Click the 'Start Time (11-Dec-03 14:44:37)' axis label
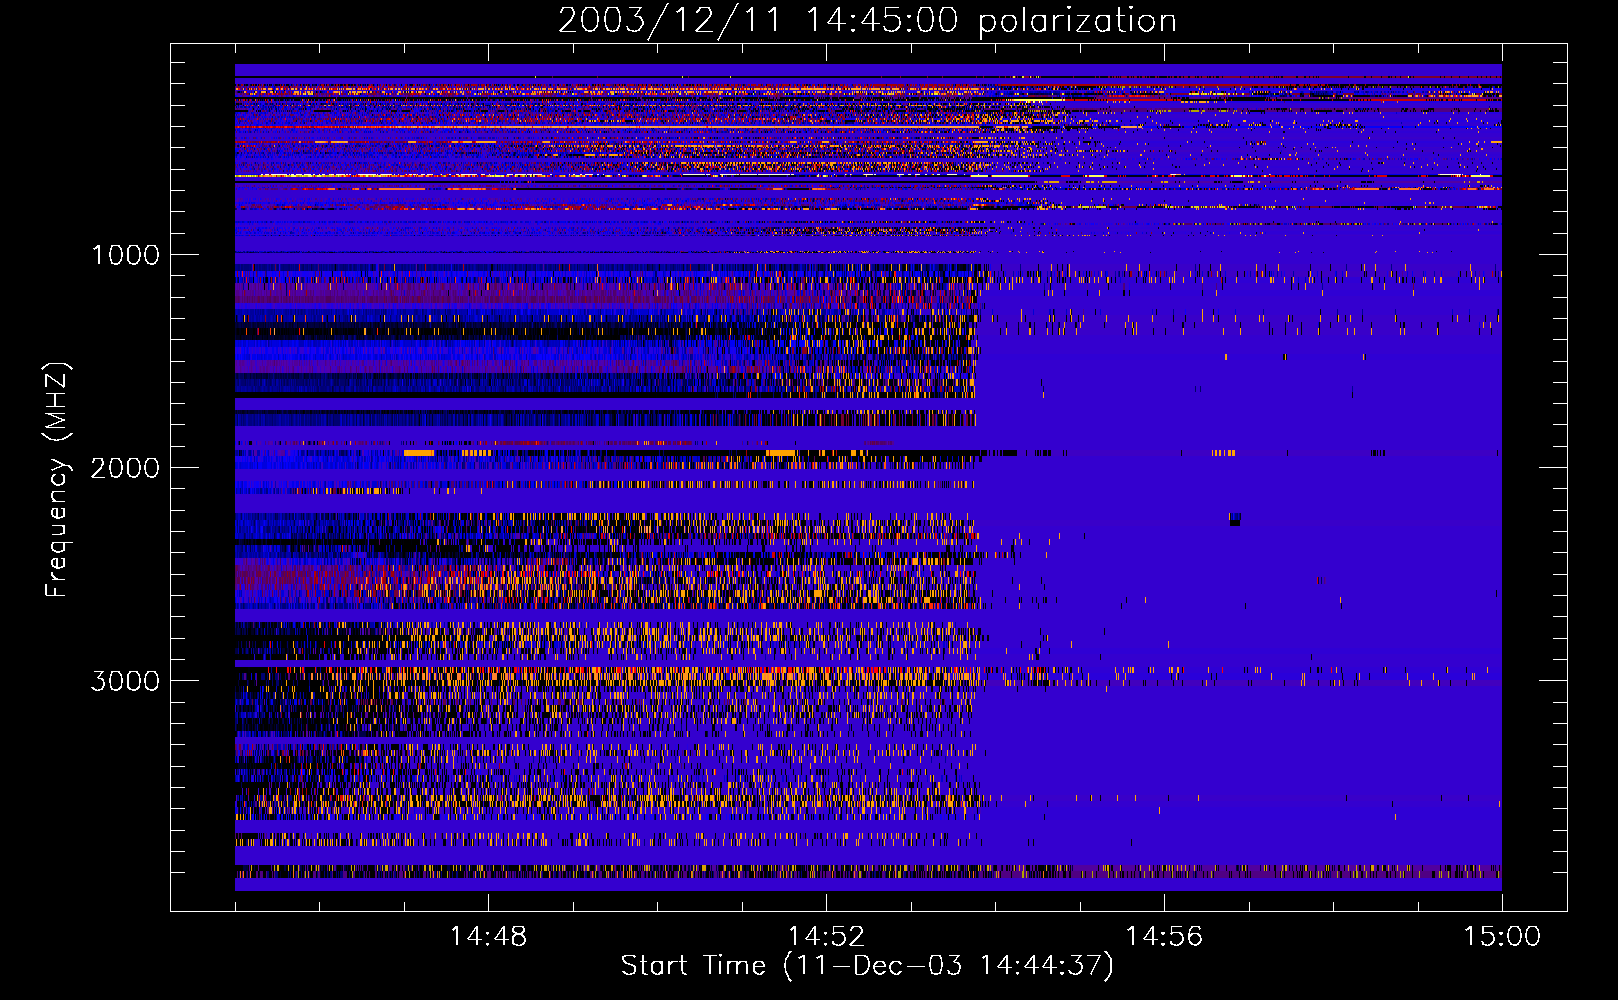The width and height of the screenshot is (1618, 1000). pyautogui.click(x=867, y=966)
